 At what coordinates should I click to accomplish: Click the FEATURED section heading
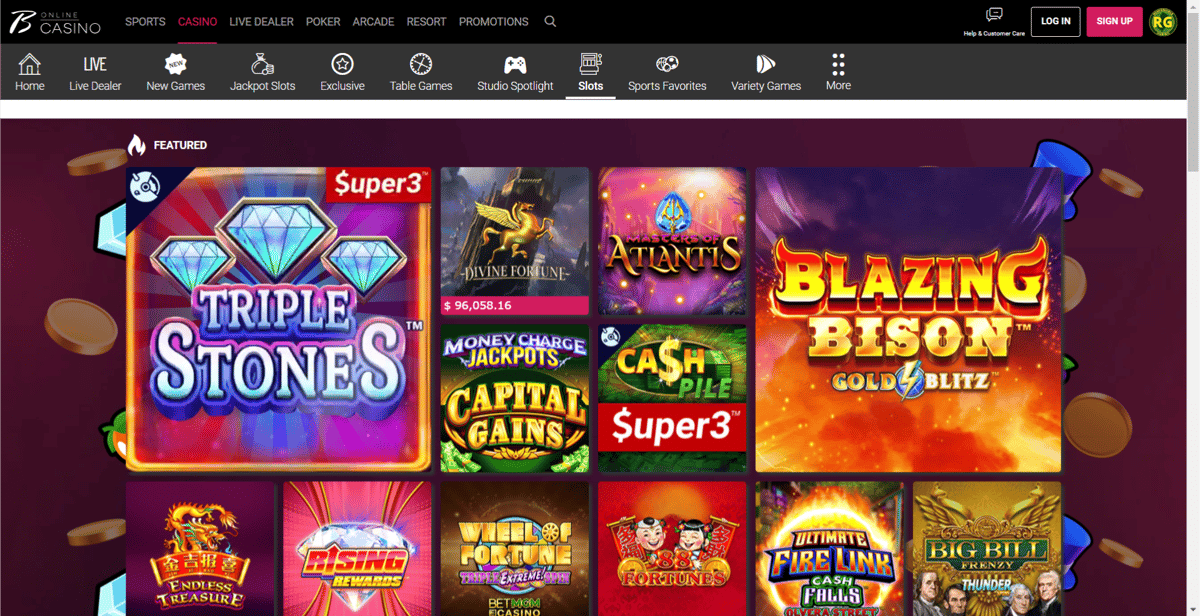180,145
